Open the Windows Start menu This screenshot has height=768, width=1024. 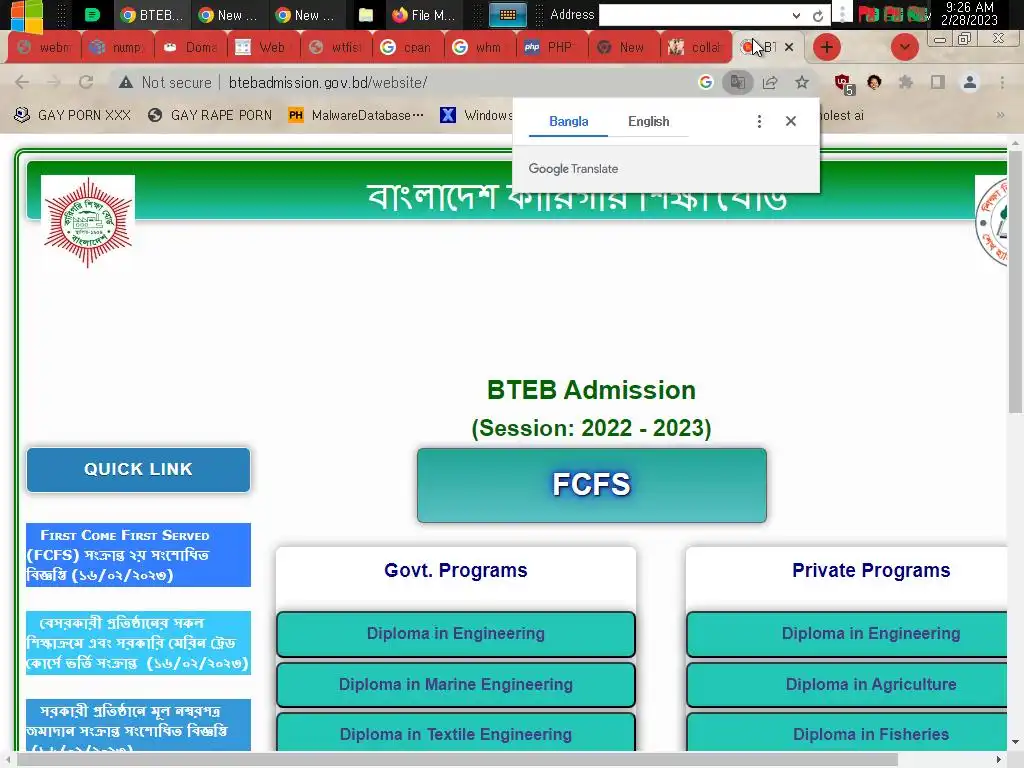26,14
